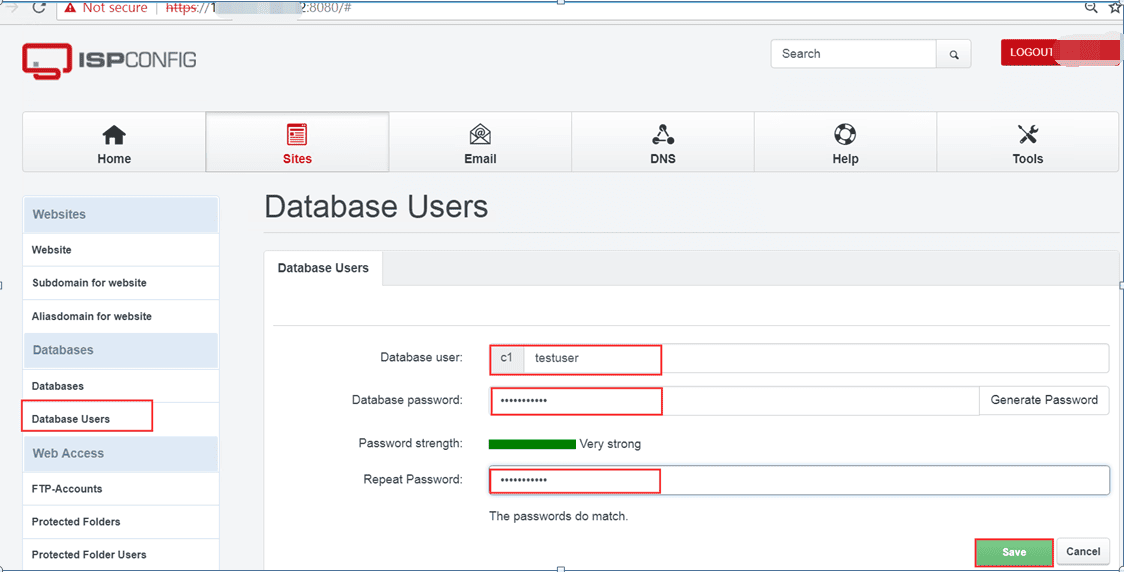The height and width of the screenshot is (572, 1124).
Task: Open the Home tab label
Action: click(x=114, y=158)
